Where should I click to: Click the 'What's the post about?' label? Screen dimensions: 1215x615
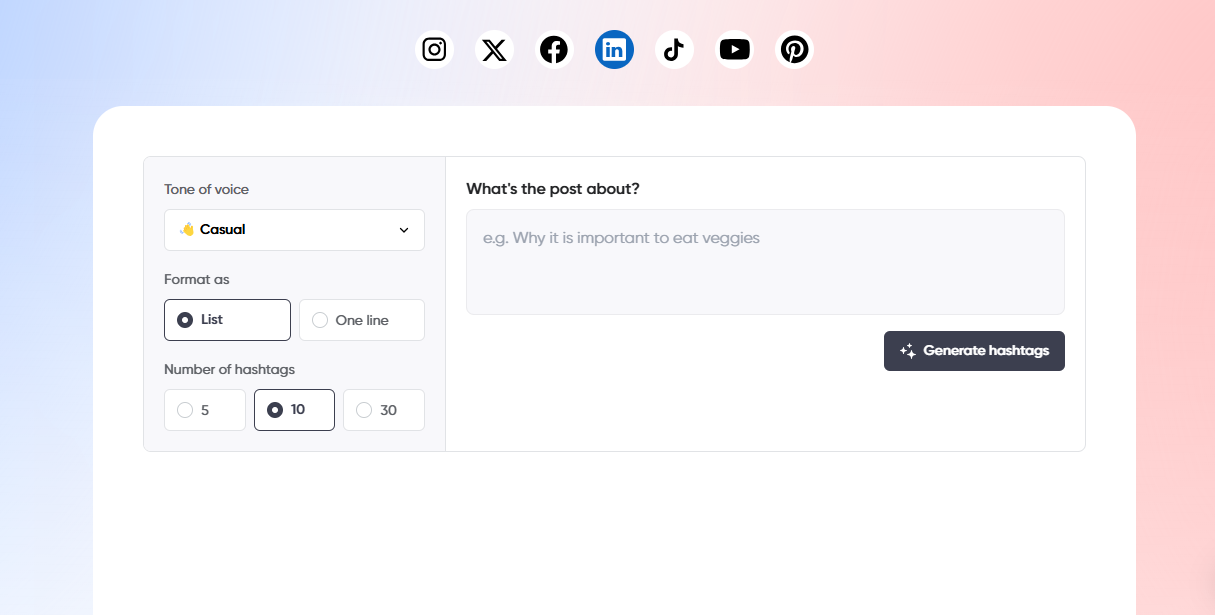coord(553,189)
